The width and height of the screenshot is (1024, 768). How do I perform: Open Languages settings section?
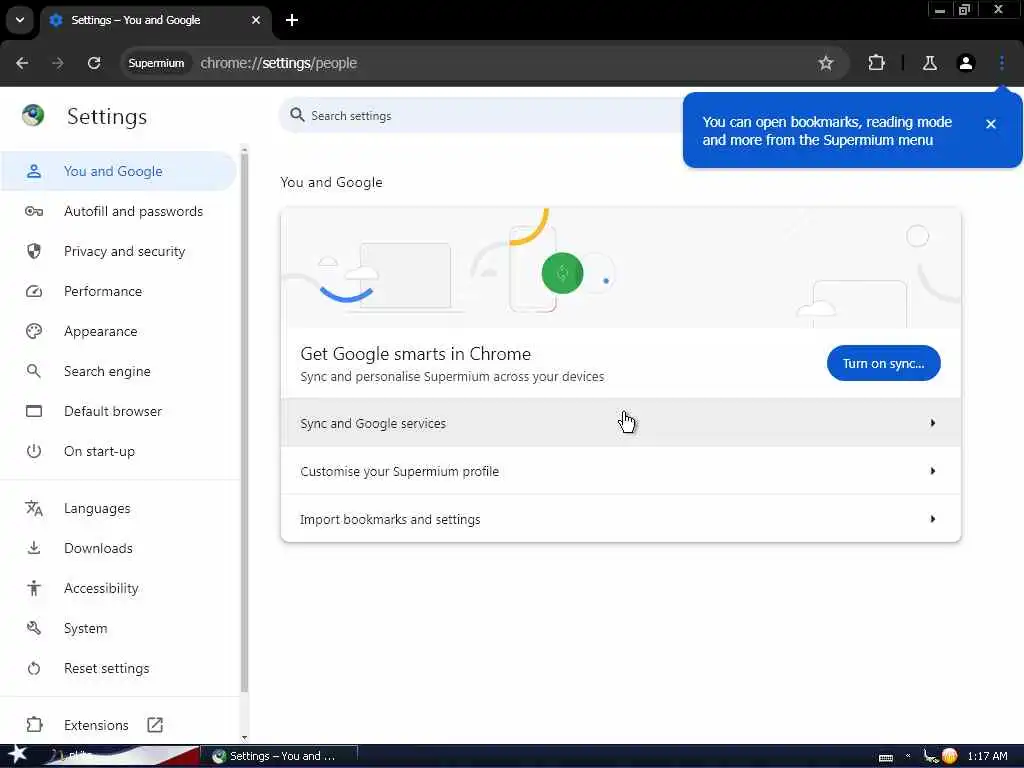coord(119,508)
